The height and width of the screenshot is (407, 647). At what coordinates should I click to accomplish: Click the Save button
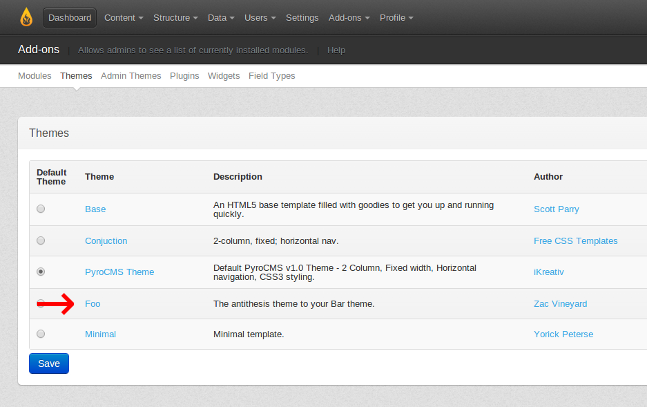49,364
